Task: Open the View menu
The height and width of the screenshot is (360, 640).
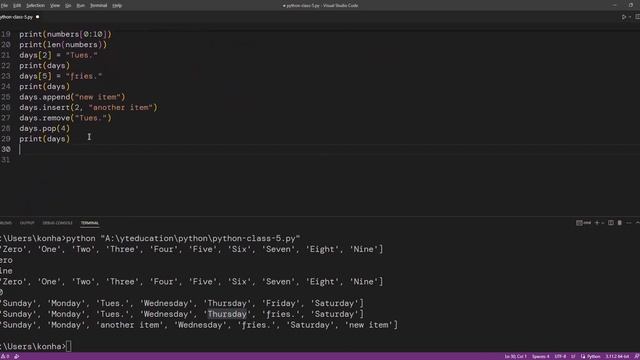Action: [55, 5]
